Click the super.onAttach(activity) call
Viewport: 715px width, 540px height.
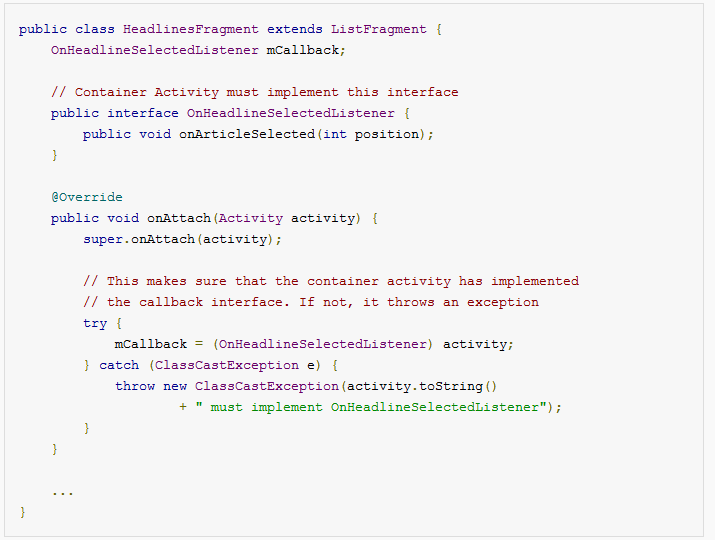click(182, 239)
